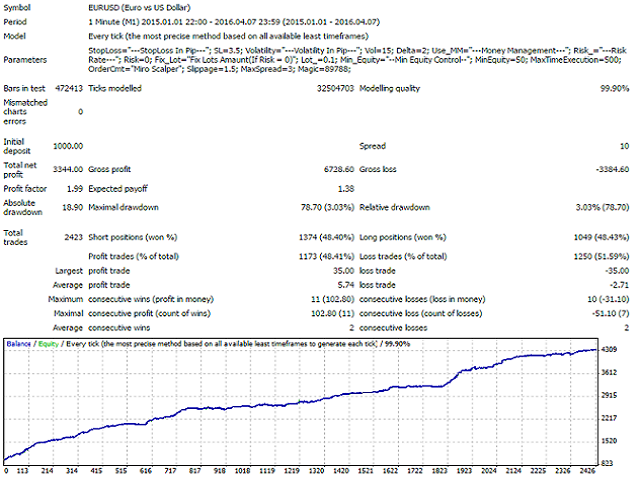The height and width of the screenshot is (480, 640).
Task: Click the Loss trades value 1250 (51.59%)
Action: 602,257
